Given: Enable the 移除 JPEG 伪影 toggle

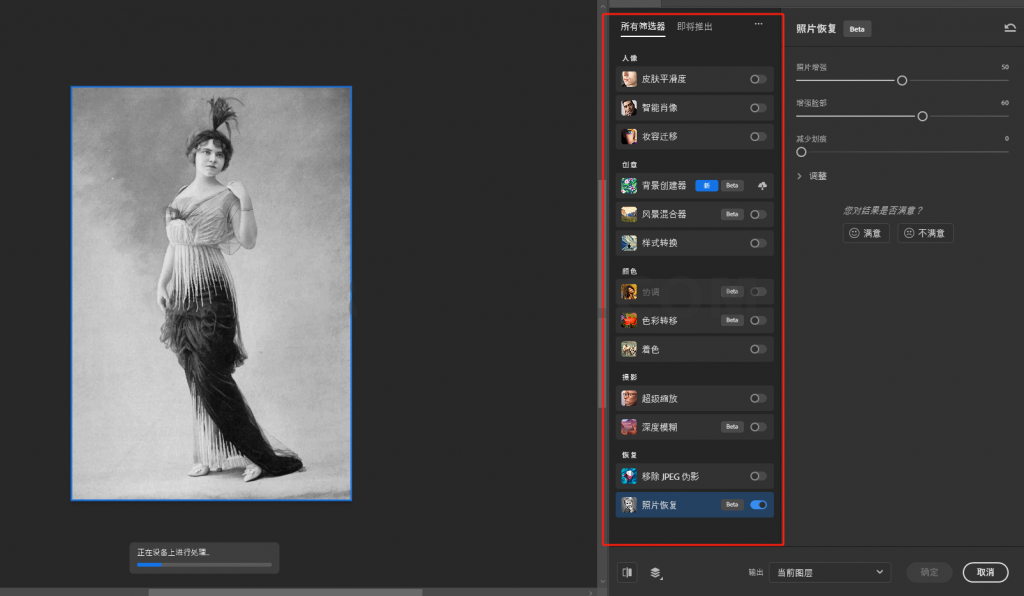Looking at the screenshot, I should 758,477.
